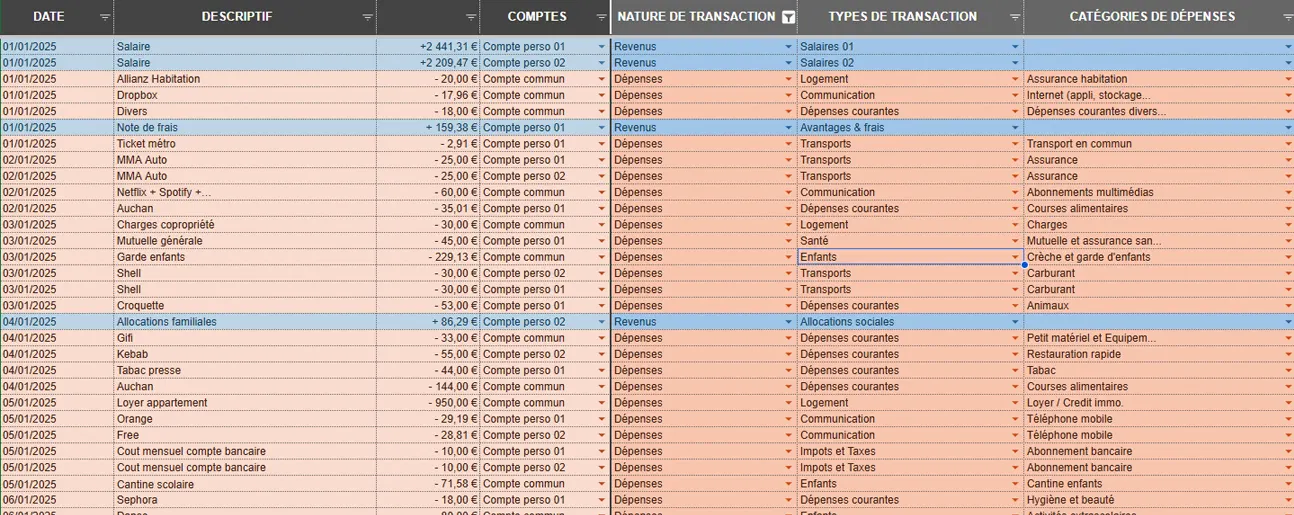
Task: Open the Avantages & frais dropdown arrow
Action: (x=1015, y=128)
